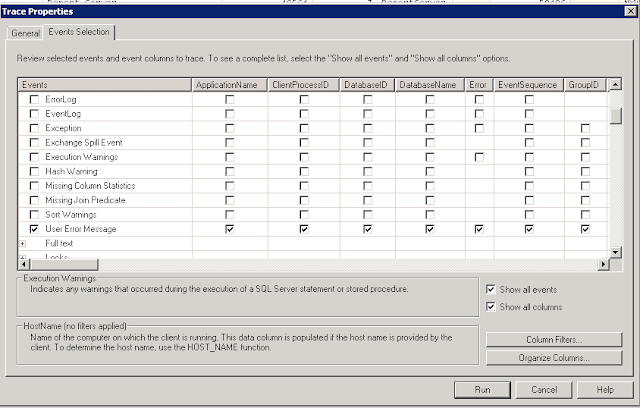The image size is (640, 408).
Task: Click the horizontal scrollbar left arrow
Action: click(24, 264)
